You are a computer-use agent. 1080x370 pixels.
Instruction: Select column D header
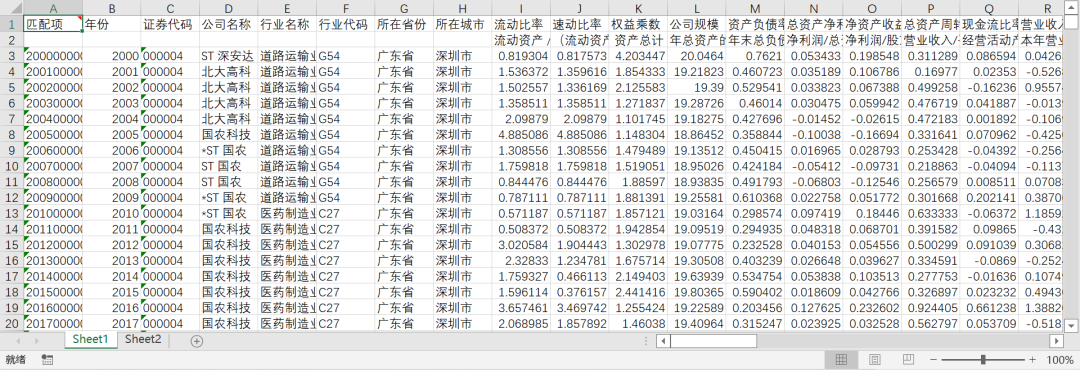[x=229, y=8]
